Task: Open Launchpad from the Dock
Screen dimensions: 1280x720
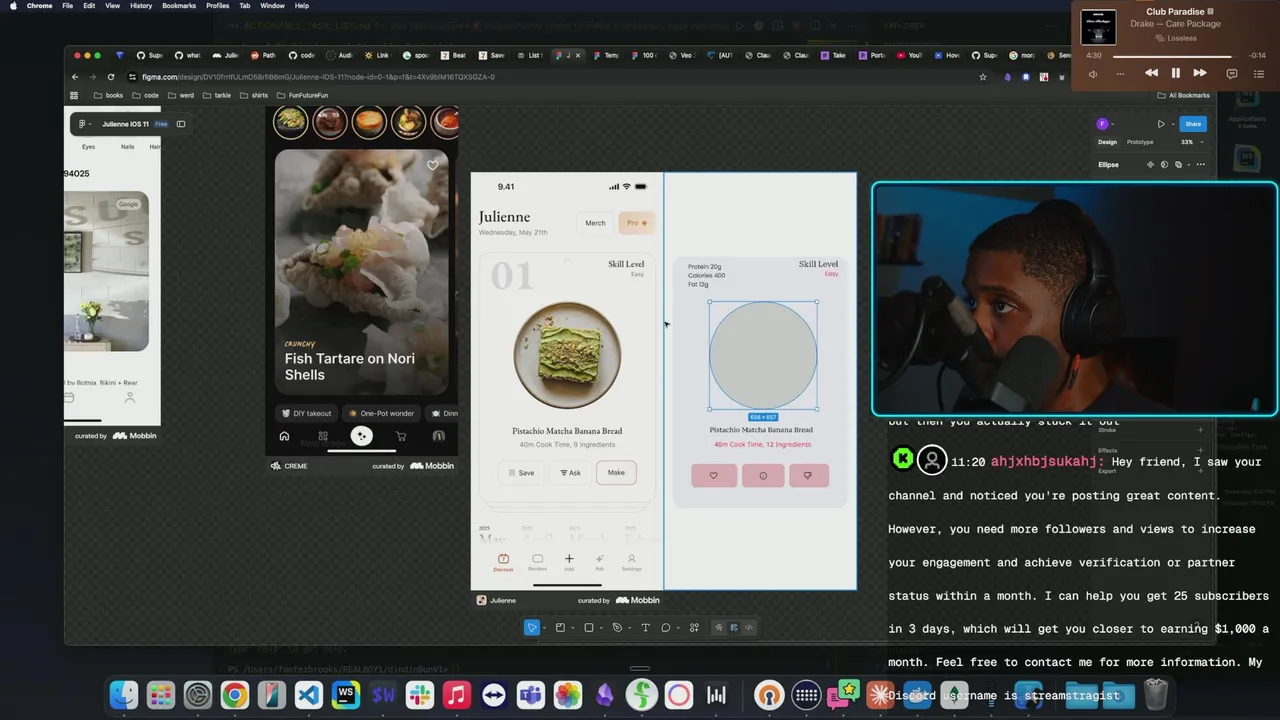Action: coord(161,695)
